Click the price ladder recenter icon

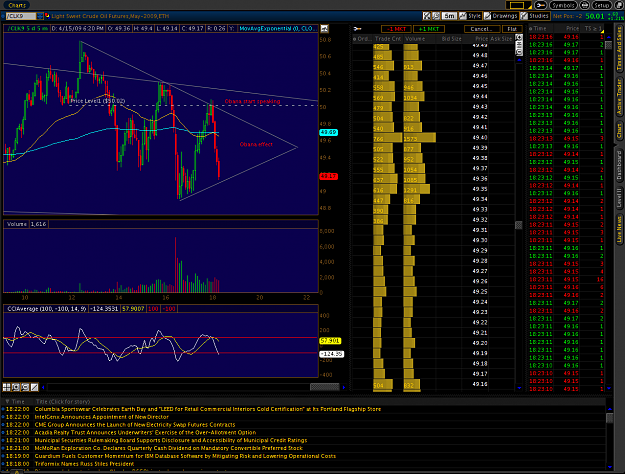(519, 45)
